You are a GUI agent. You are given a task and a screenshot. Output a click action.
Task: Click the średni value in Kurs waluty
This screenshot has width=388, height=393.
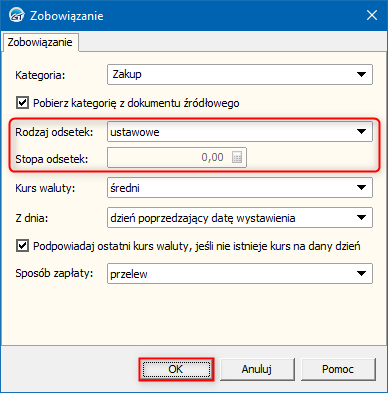(125, 188)
